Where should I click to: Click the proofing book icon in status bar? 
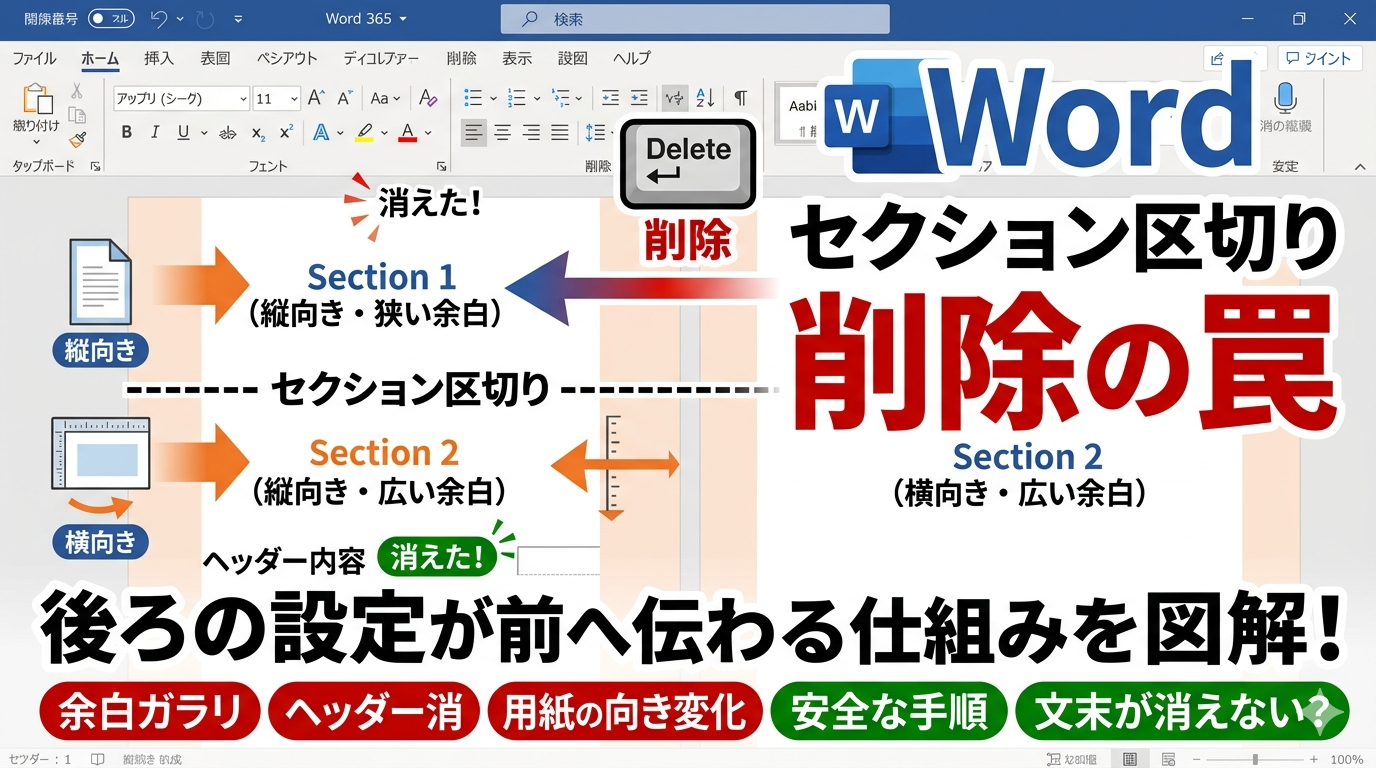[98, 759]
